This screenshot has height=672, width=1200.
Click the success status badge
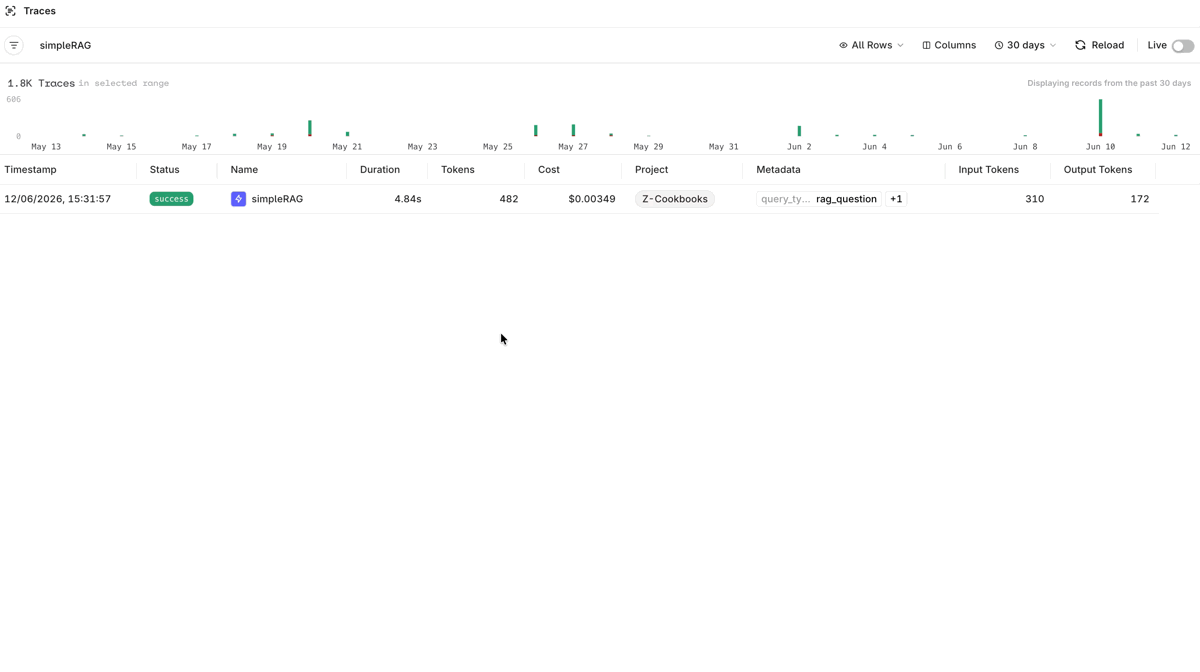coord(171,199)
